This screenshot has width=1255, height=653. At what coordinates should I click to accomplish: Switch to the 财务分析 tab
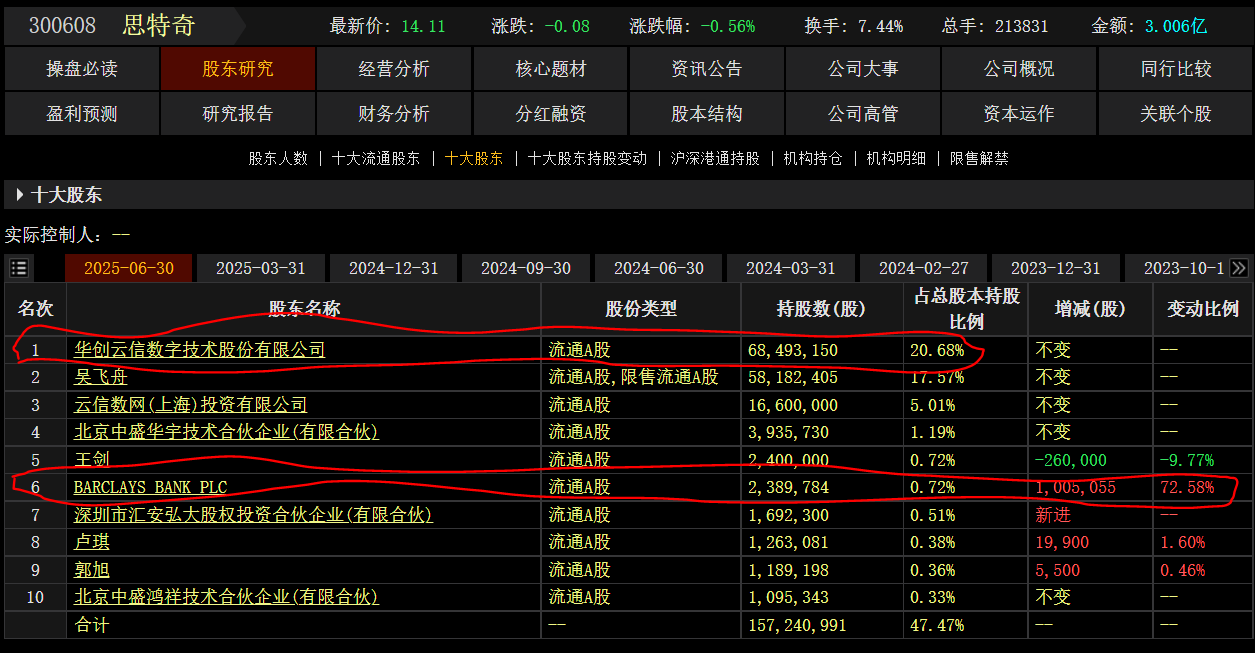point(394,114)
